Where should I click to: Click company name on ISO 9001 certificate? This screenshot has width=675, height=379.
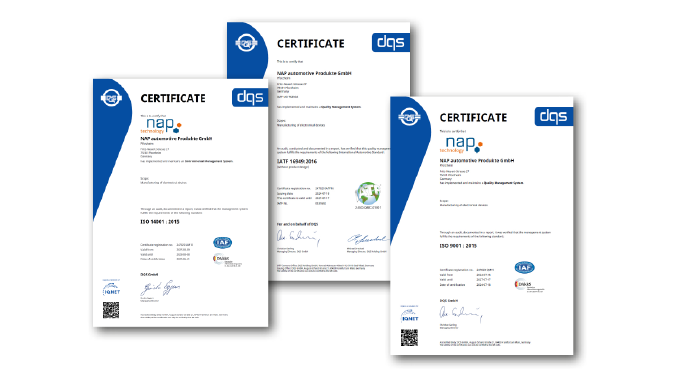477,161
